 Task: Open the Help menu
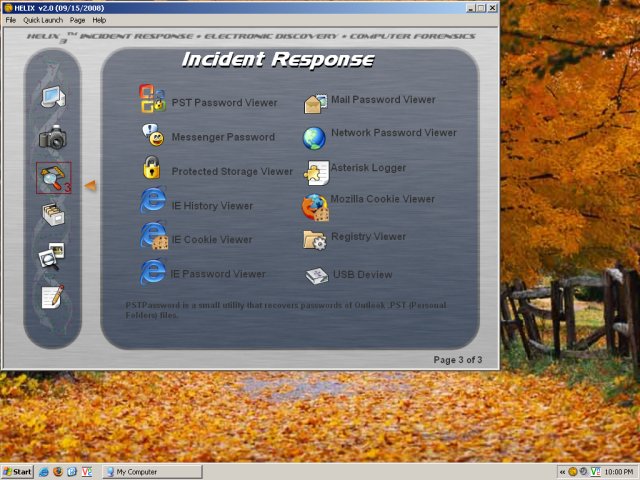click(99, 20)
